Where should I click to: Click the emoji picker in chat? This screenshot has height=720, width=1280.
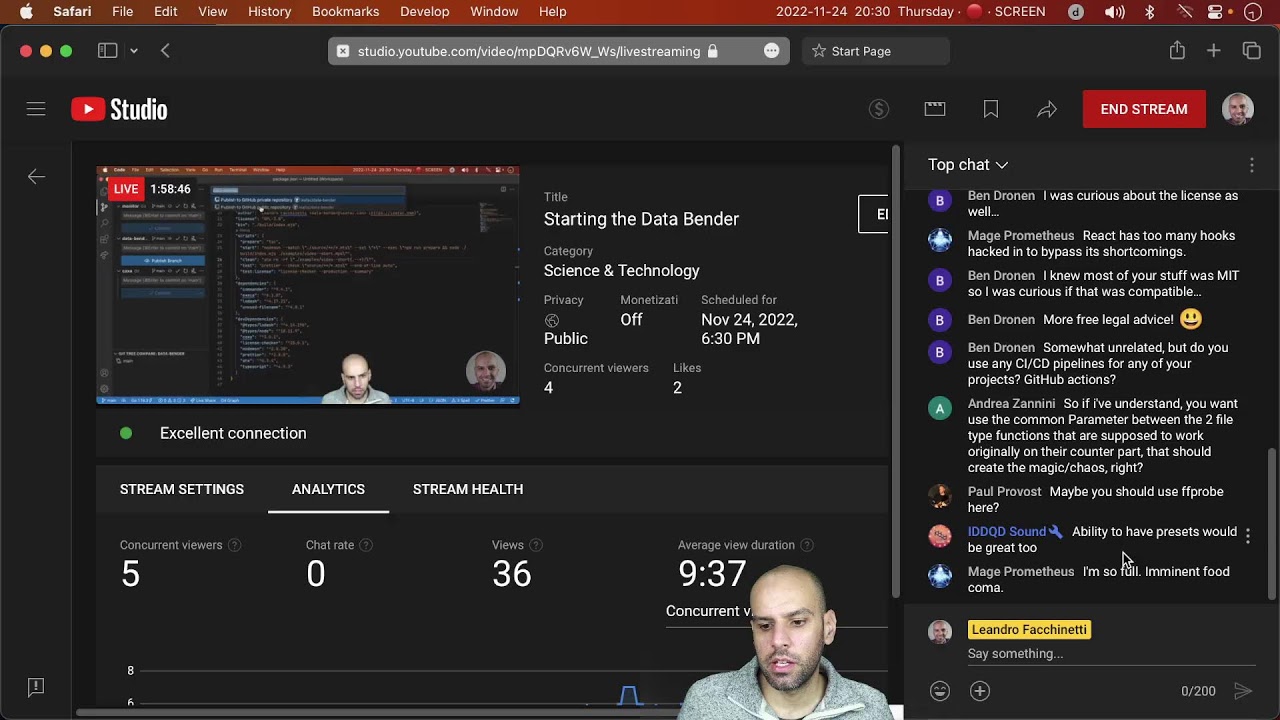click(x=940, y=691)
